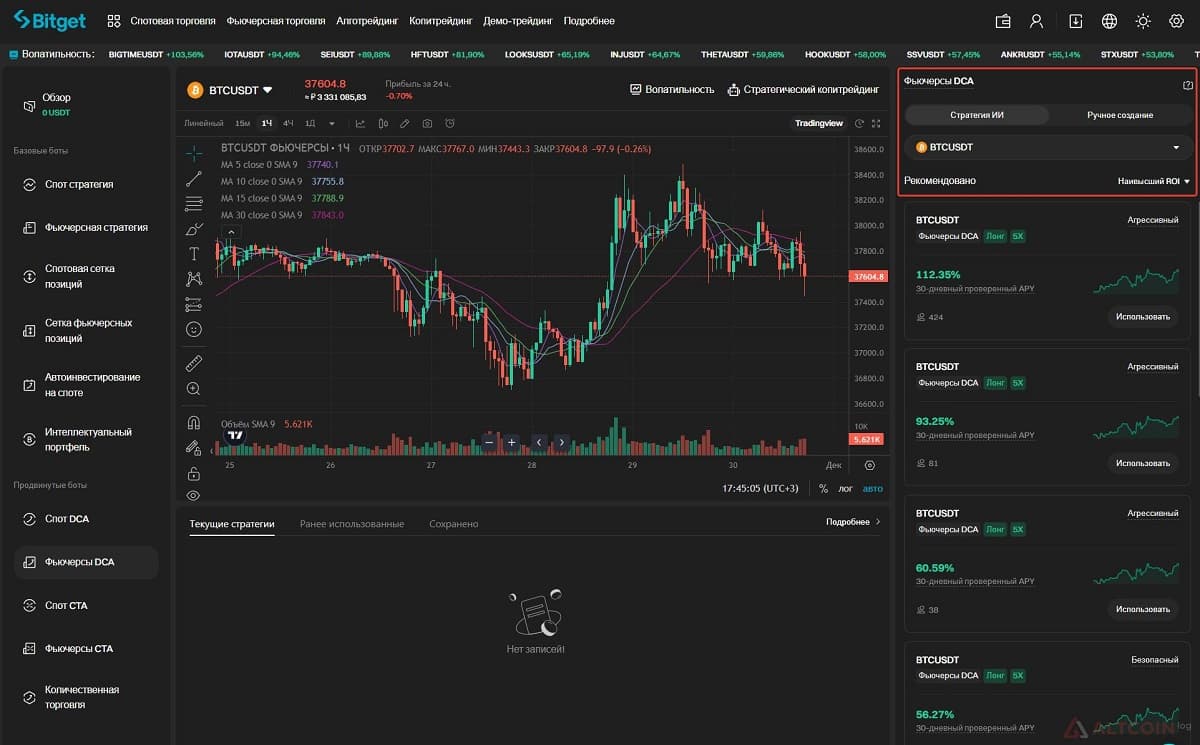Open Фьючерсная торговля menu
The image size is (1200, 745).
(276, 21)
